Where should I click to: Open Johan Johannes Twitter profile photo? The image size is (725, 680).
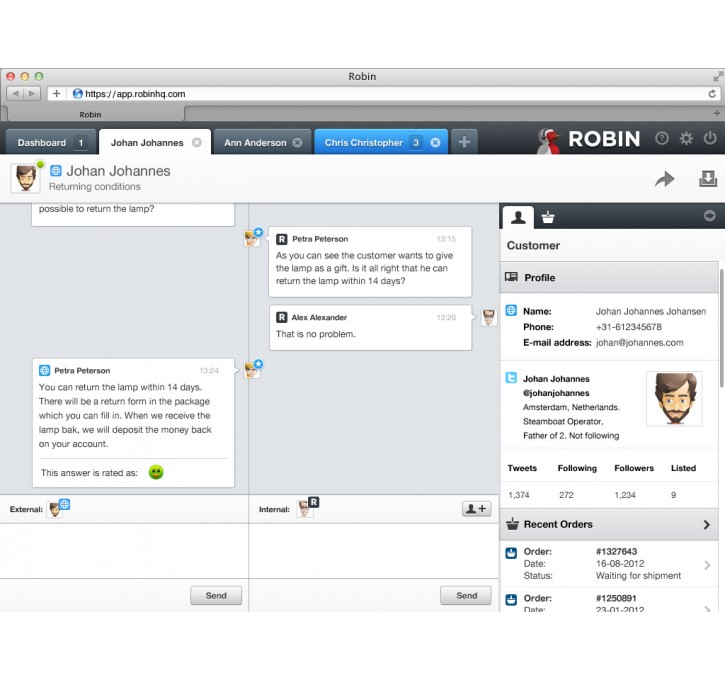[674, 398]
